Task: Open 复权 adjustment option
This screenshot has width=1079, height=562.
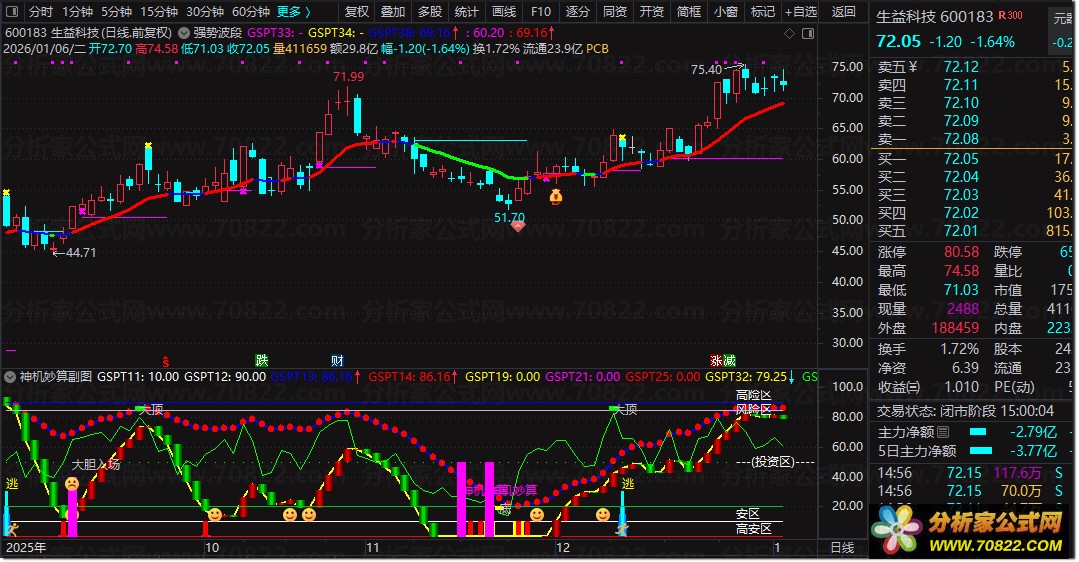Action: (x=357, y=12)
